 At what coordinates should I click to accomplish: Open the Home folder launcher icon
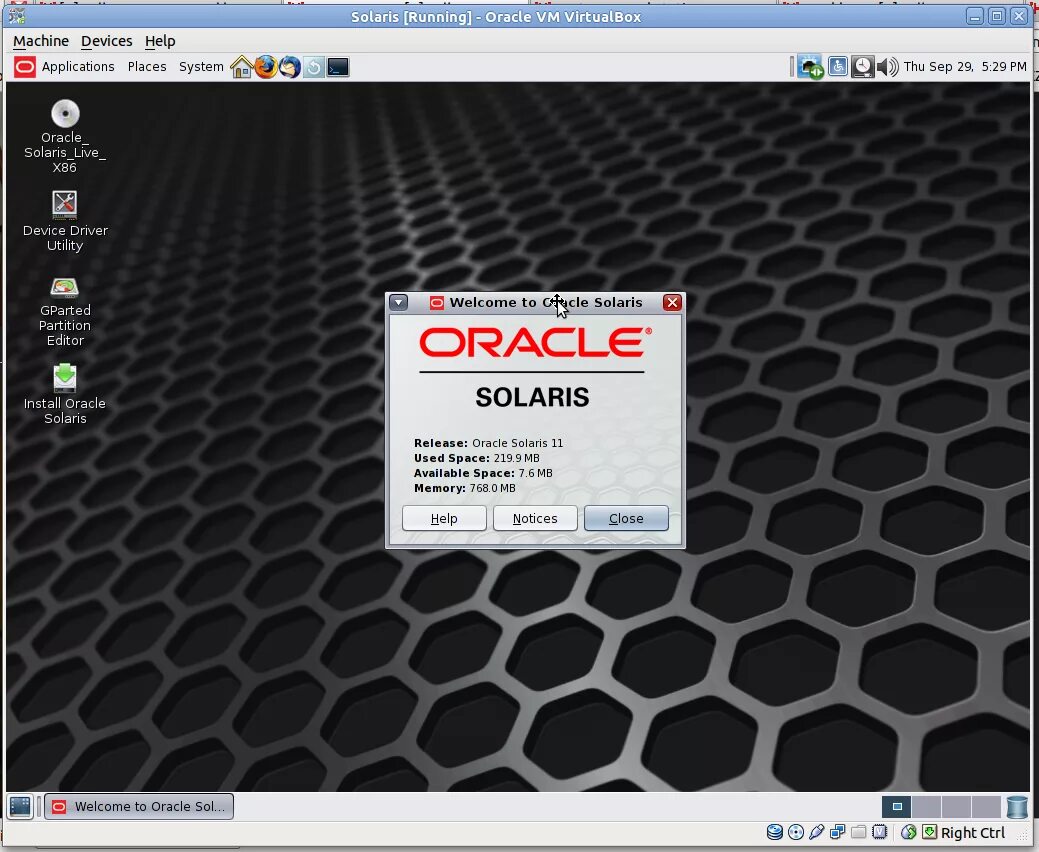241,67
